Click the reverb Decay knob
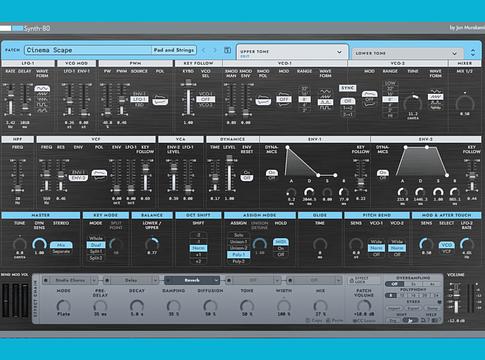The width and height of the screenshot is (485, 360). pyautogui.click(x=137, y=306)
